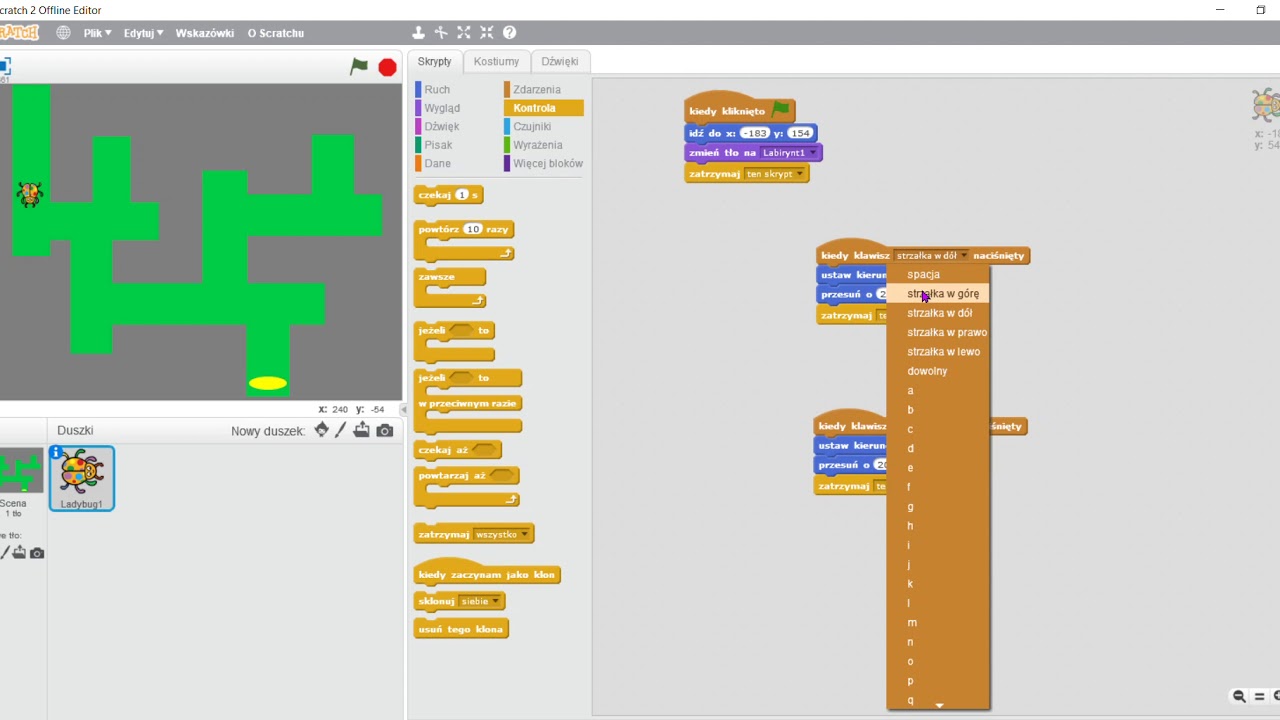Choose 'strzałka w prawo' key option

pos(938,332)
